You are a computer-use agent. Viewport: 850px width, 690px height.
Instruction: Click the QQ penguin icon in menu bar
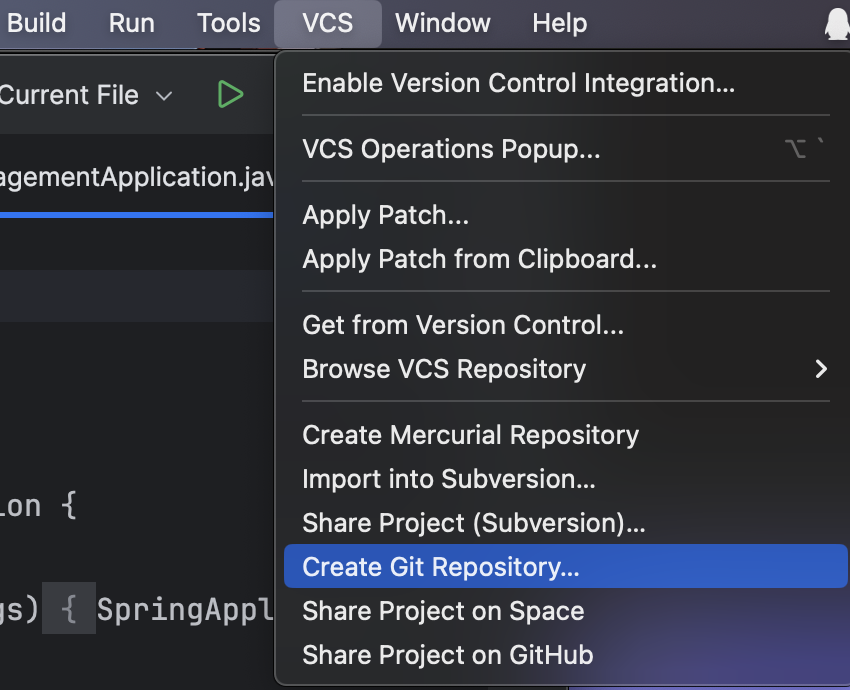836,23
